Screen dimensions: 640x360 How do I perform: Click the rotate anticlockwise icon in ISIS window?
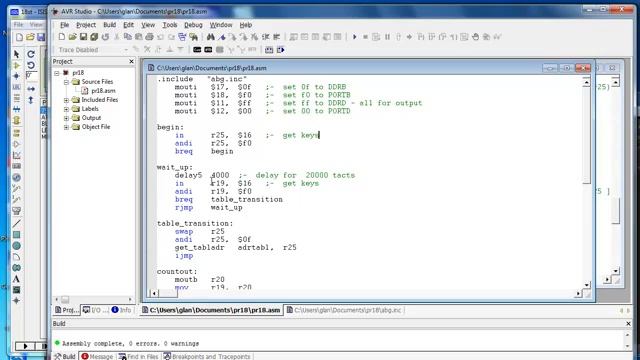click(x=31, y=65)
